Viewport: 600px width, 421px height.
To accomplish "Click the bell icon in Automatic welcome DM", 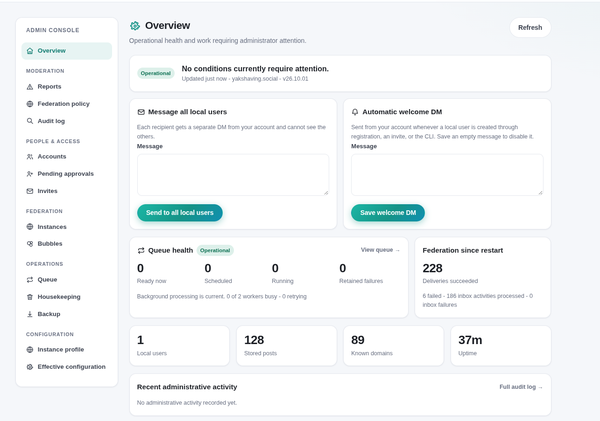I will tap(355, 112).
